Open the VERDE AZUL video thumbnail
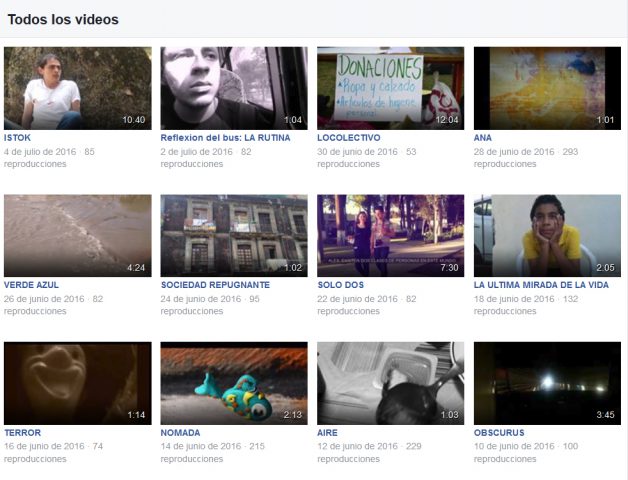 click(x=77, y=235)
